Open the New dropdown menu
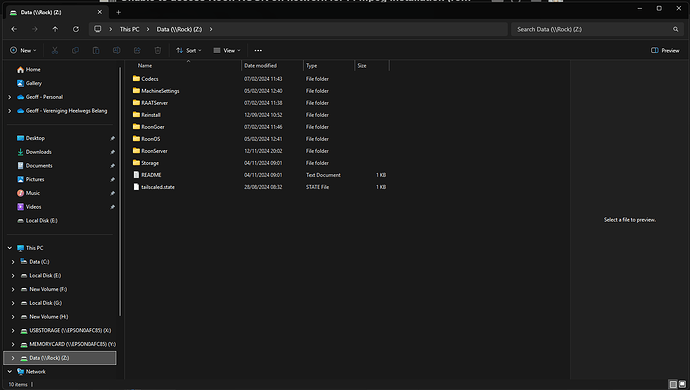Viewport: 690px width, 390px height. (23, 51)
